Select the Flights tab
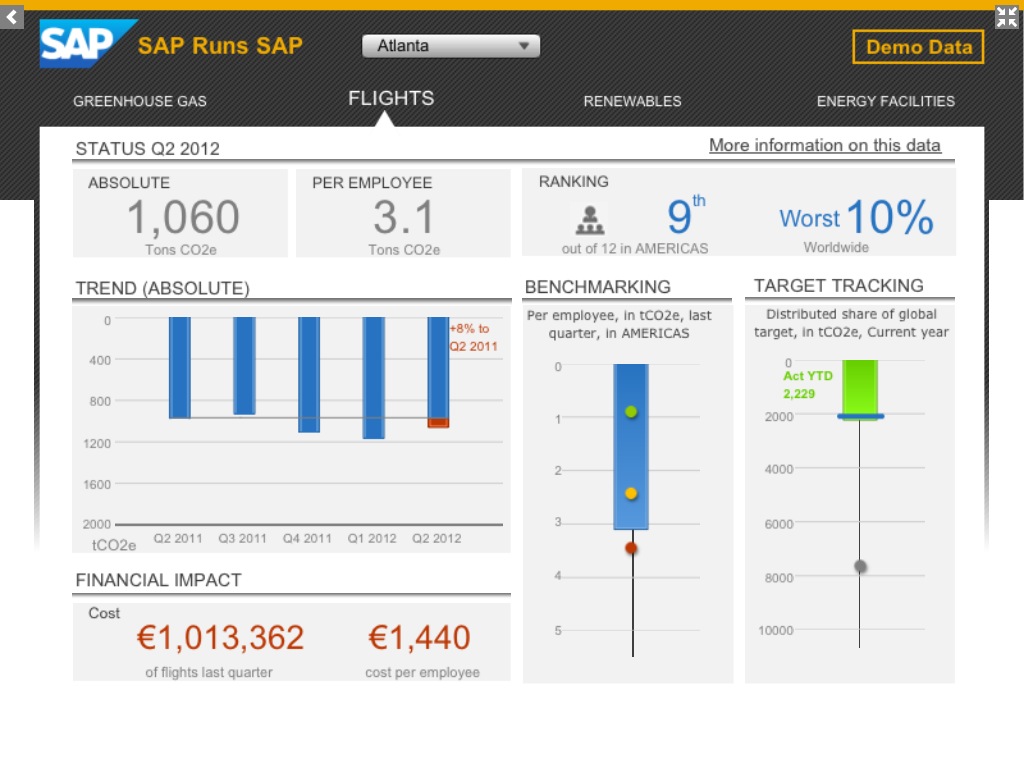This screenshot has width=1024, height=768. (391, 98)
